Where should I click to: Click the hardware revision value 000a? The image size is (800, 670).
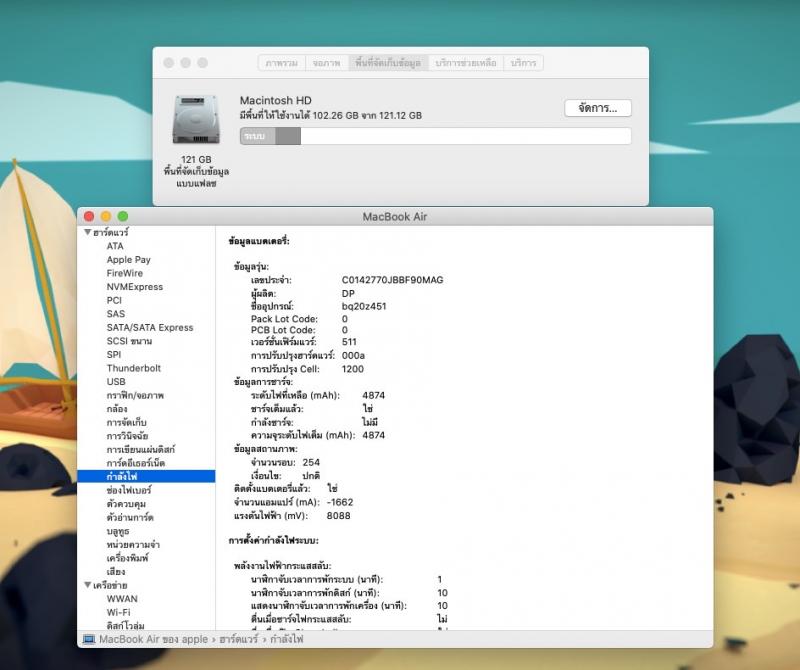pyautogui.click(x=353, y=355)
